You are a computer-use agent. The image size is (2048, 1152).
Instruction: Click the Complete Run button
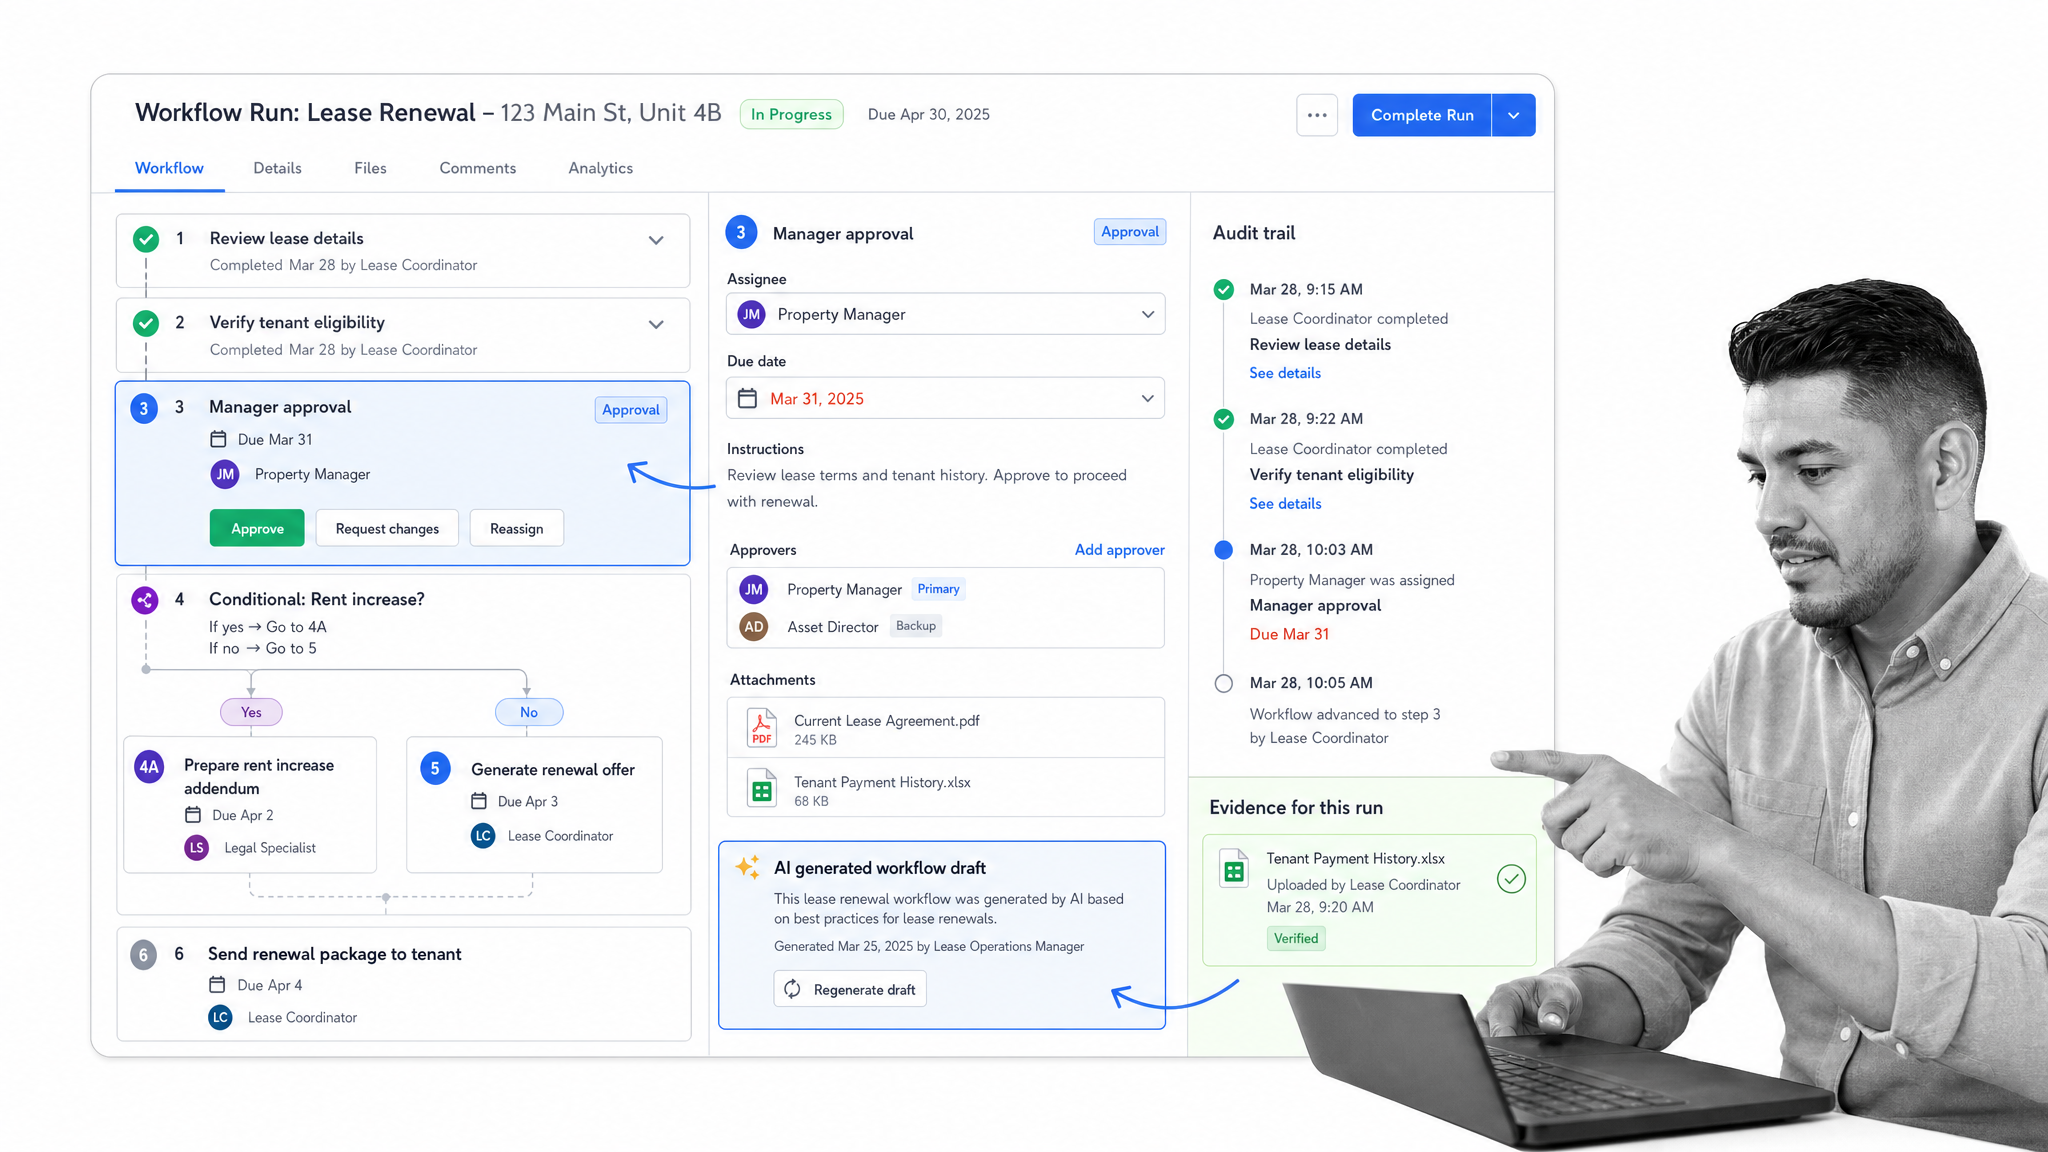(1422, 115)
